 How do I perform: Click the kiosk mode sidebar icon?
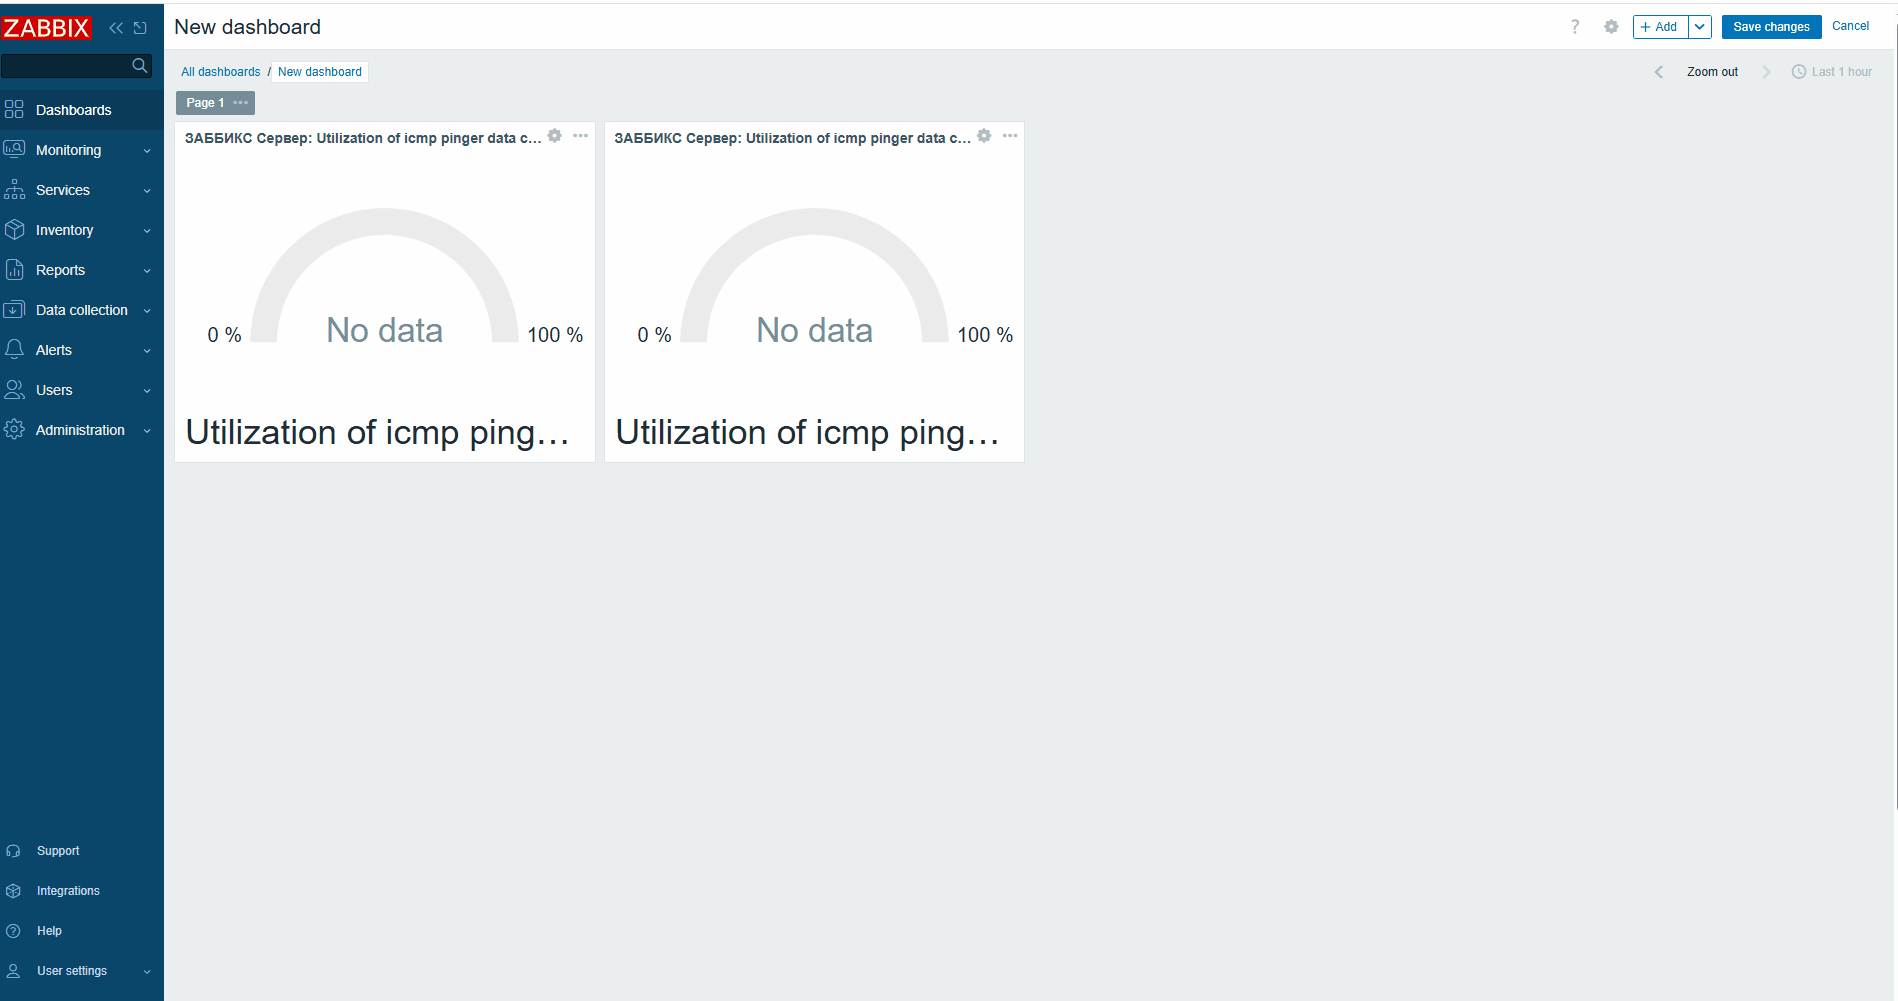(140, 28)
